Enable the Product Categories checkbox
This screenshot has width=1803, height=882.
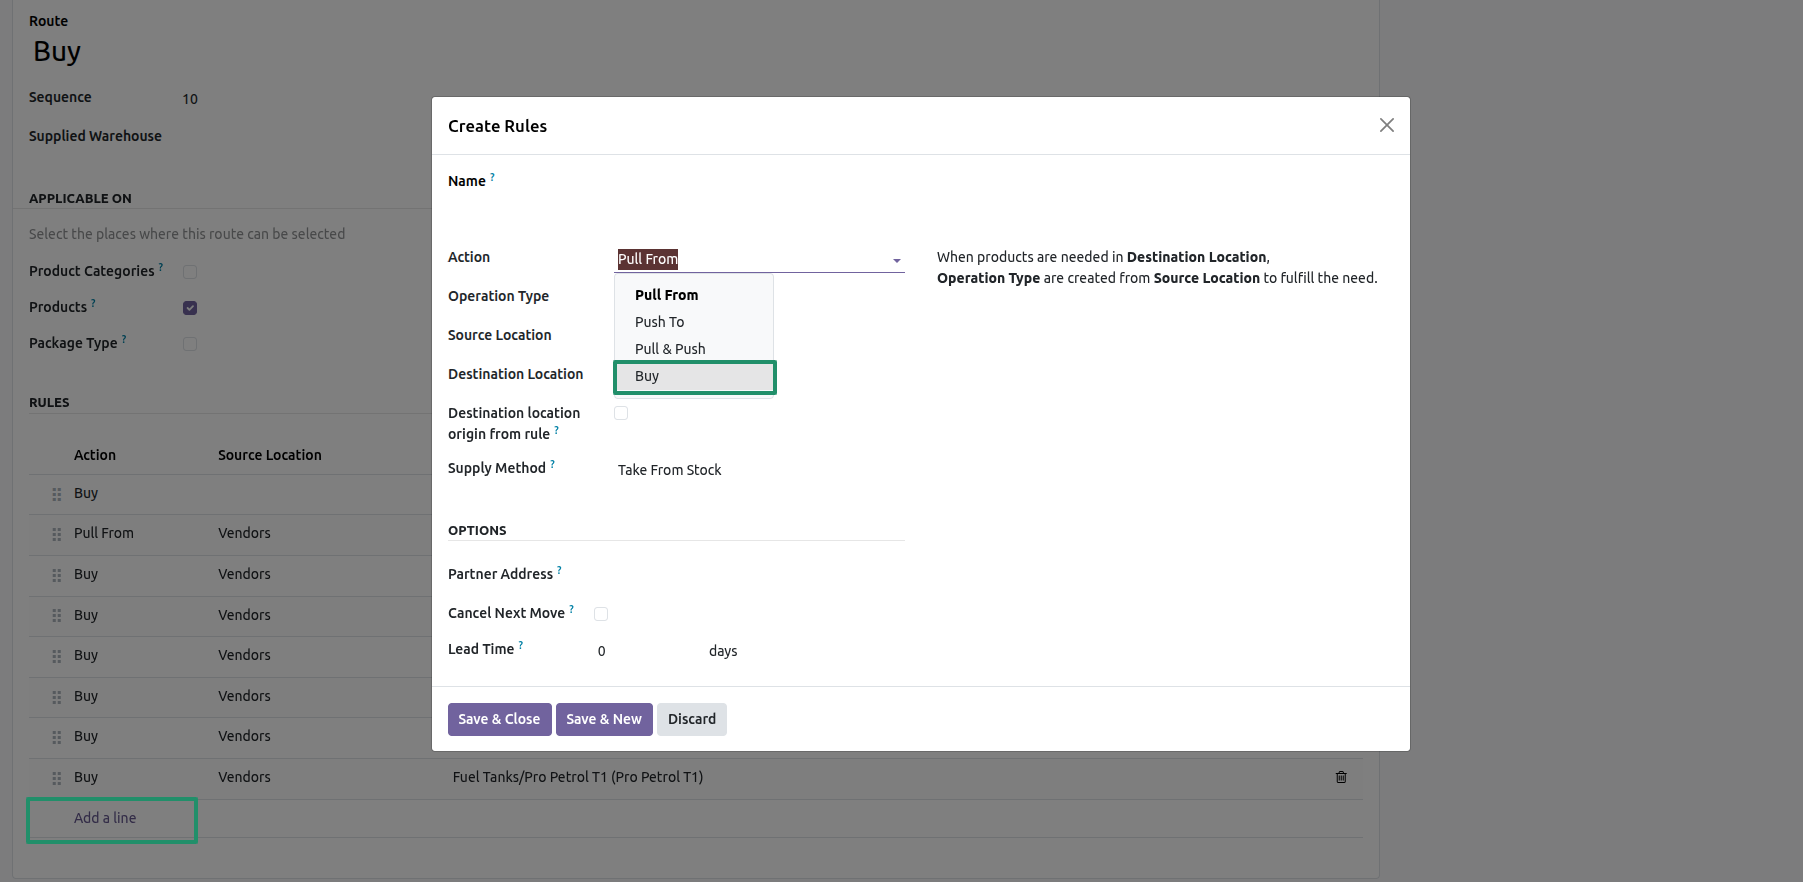pos(190,272)
